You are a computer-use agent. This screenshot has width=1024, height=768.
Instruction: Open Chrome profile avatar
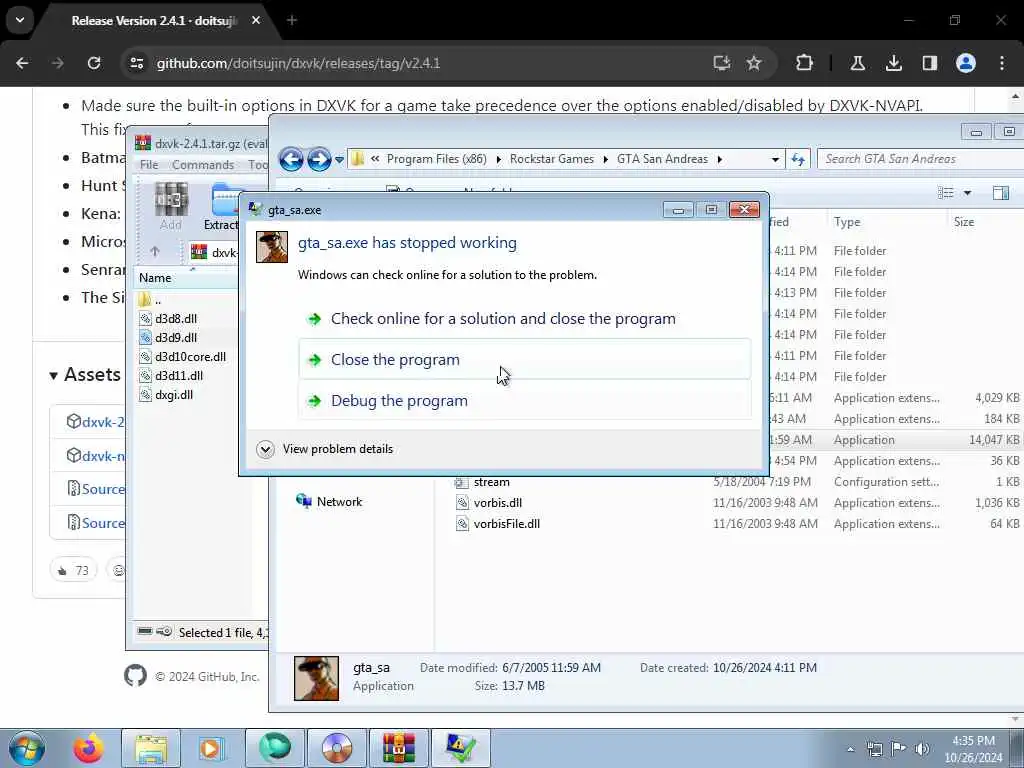point(966,63)
